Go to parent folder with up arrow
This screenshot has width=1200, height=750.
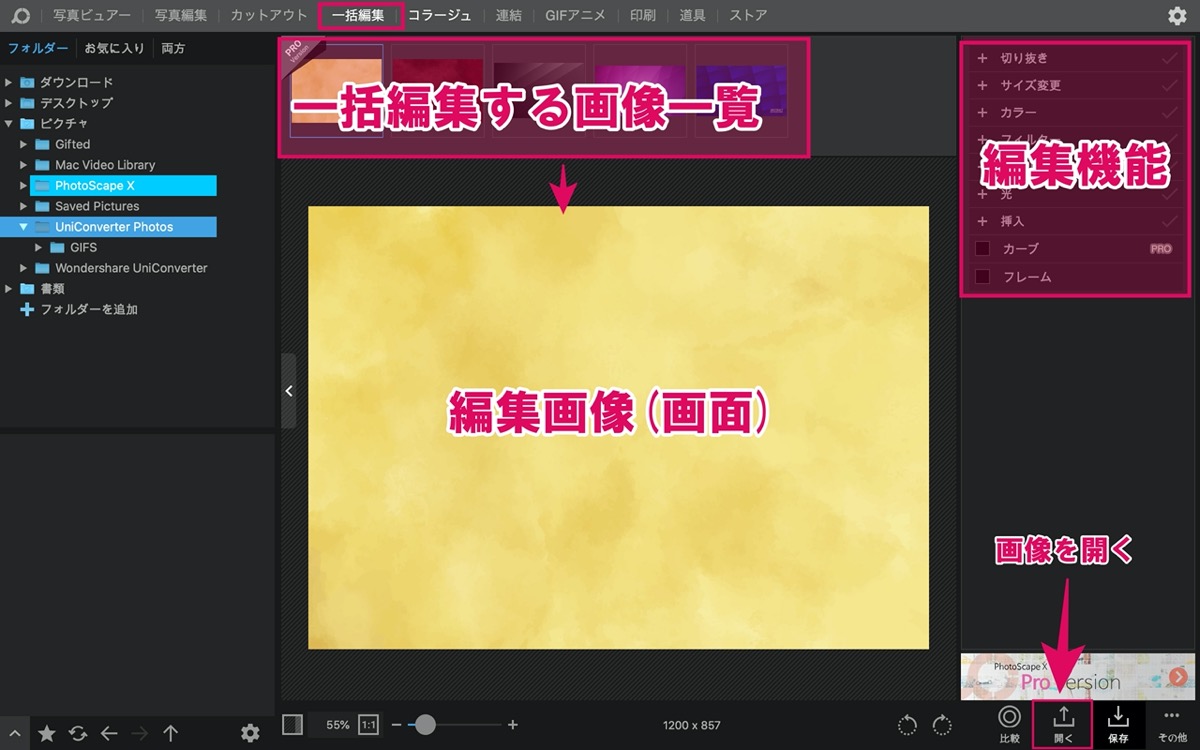(171, 733)
